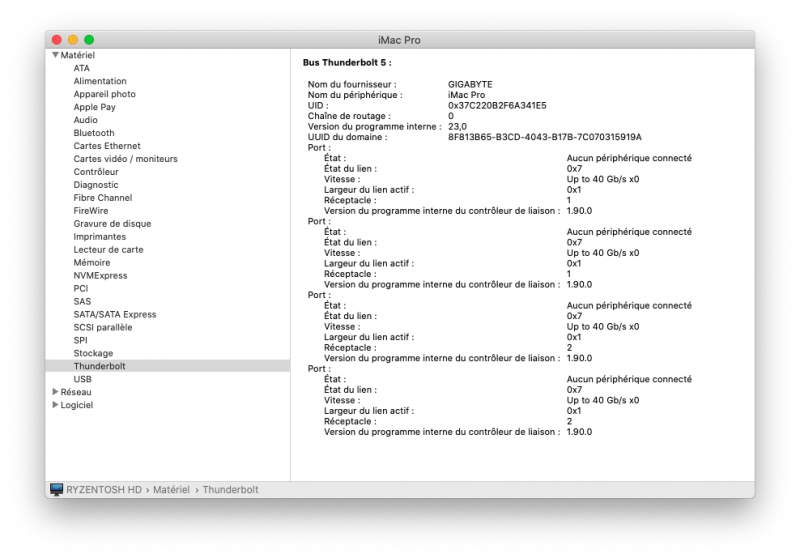The width and height of the screenshot is (800, 558).
Task: Select PCI in the sidebar
Action: [81, 289]
